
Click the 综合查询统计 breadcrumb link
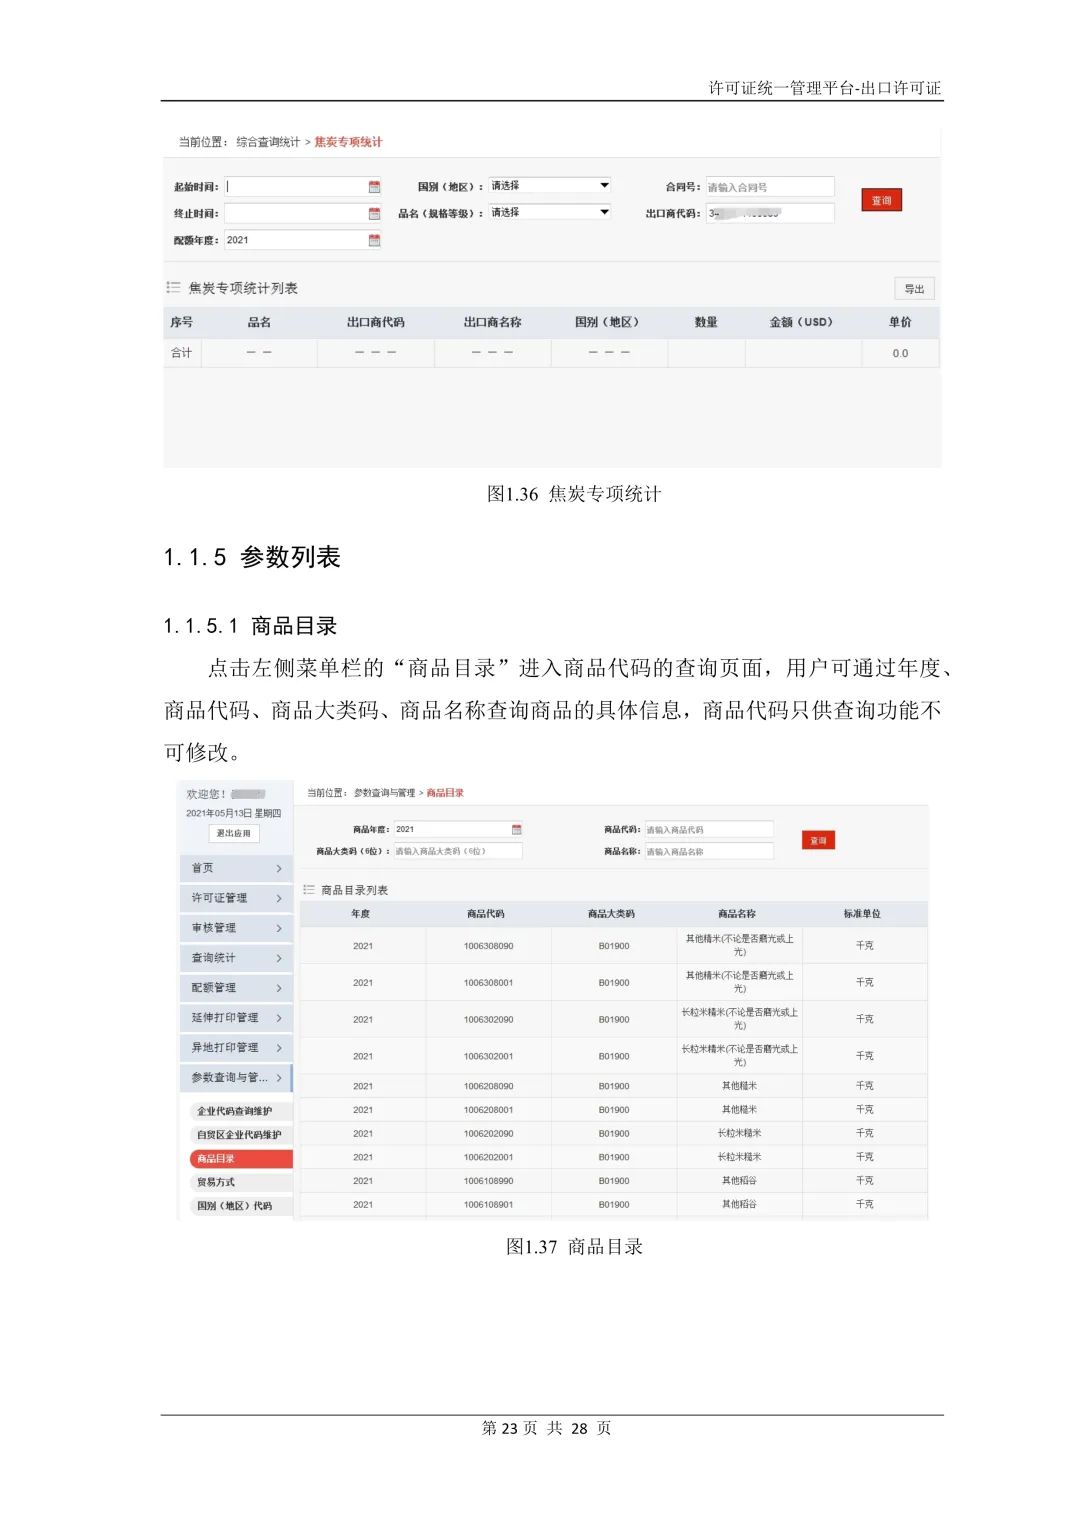[268, 142]
